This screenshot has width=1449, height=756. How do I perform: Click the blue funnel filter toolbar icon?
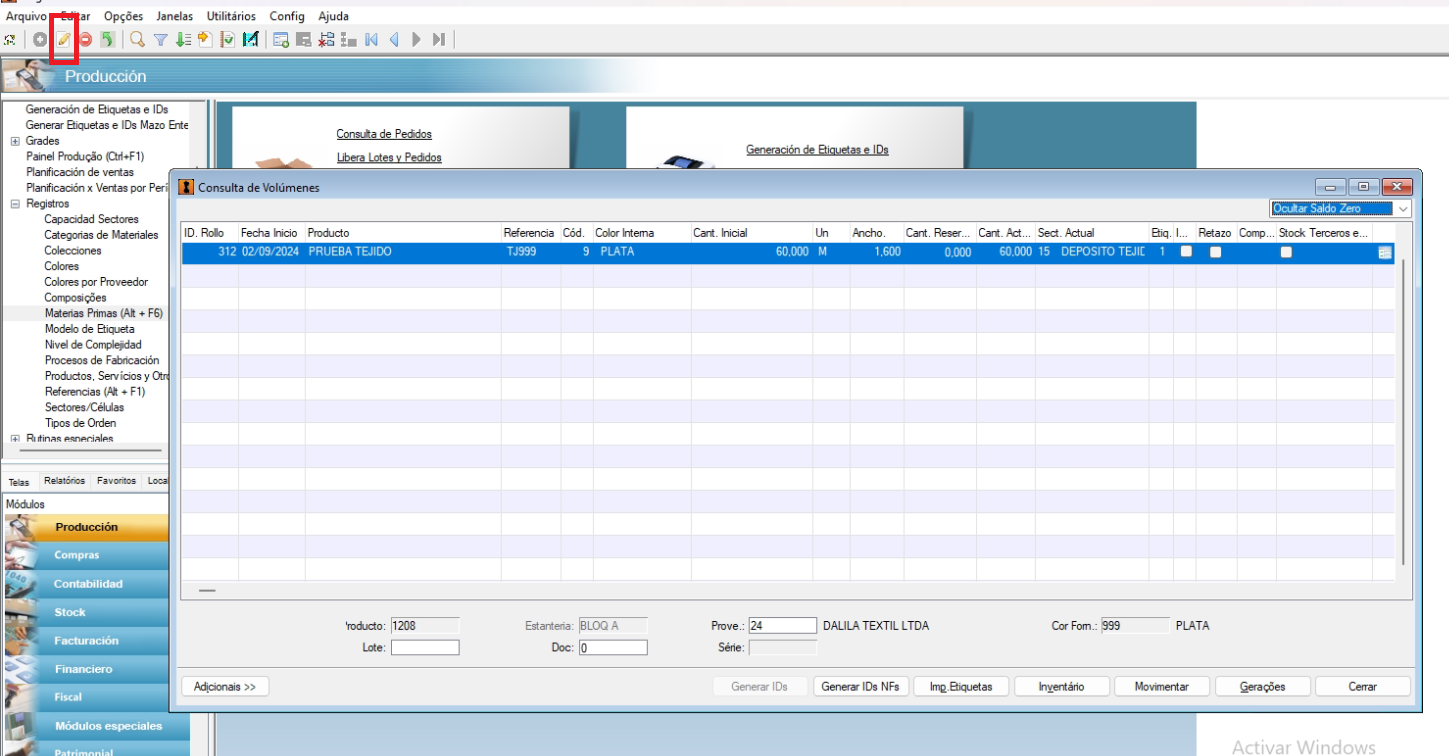[x=160, y=40]
